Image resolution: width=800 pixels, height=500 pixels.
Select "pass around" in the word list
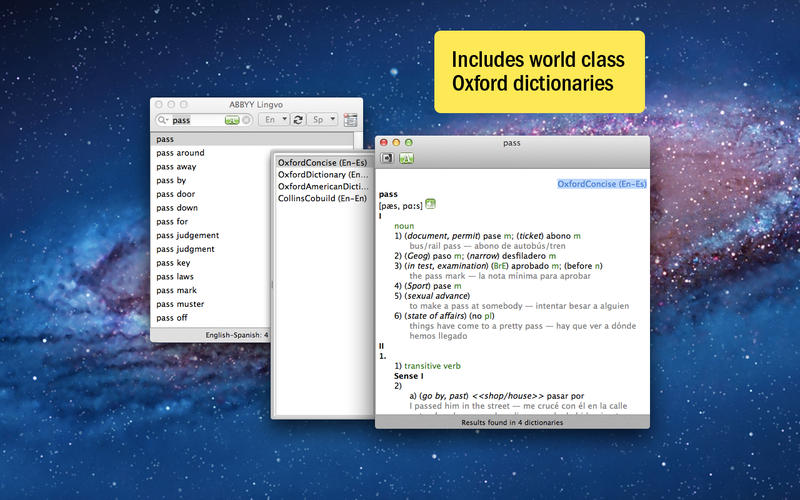tap(181, 153)
